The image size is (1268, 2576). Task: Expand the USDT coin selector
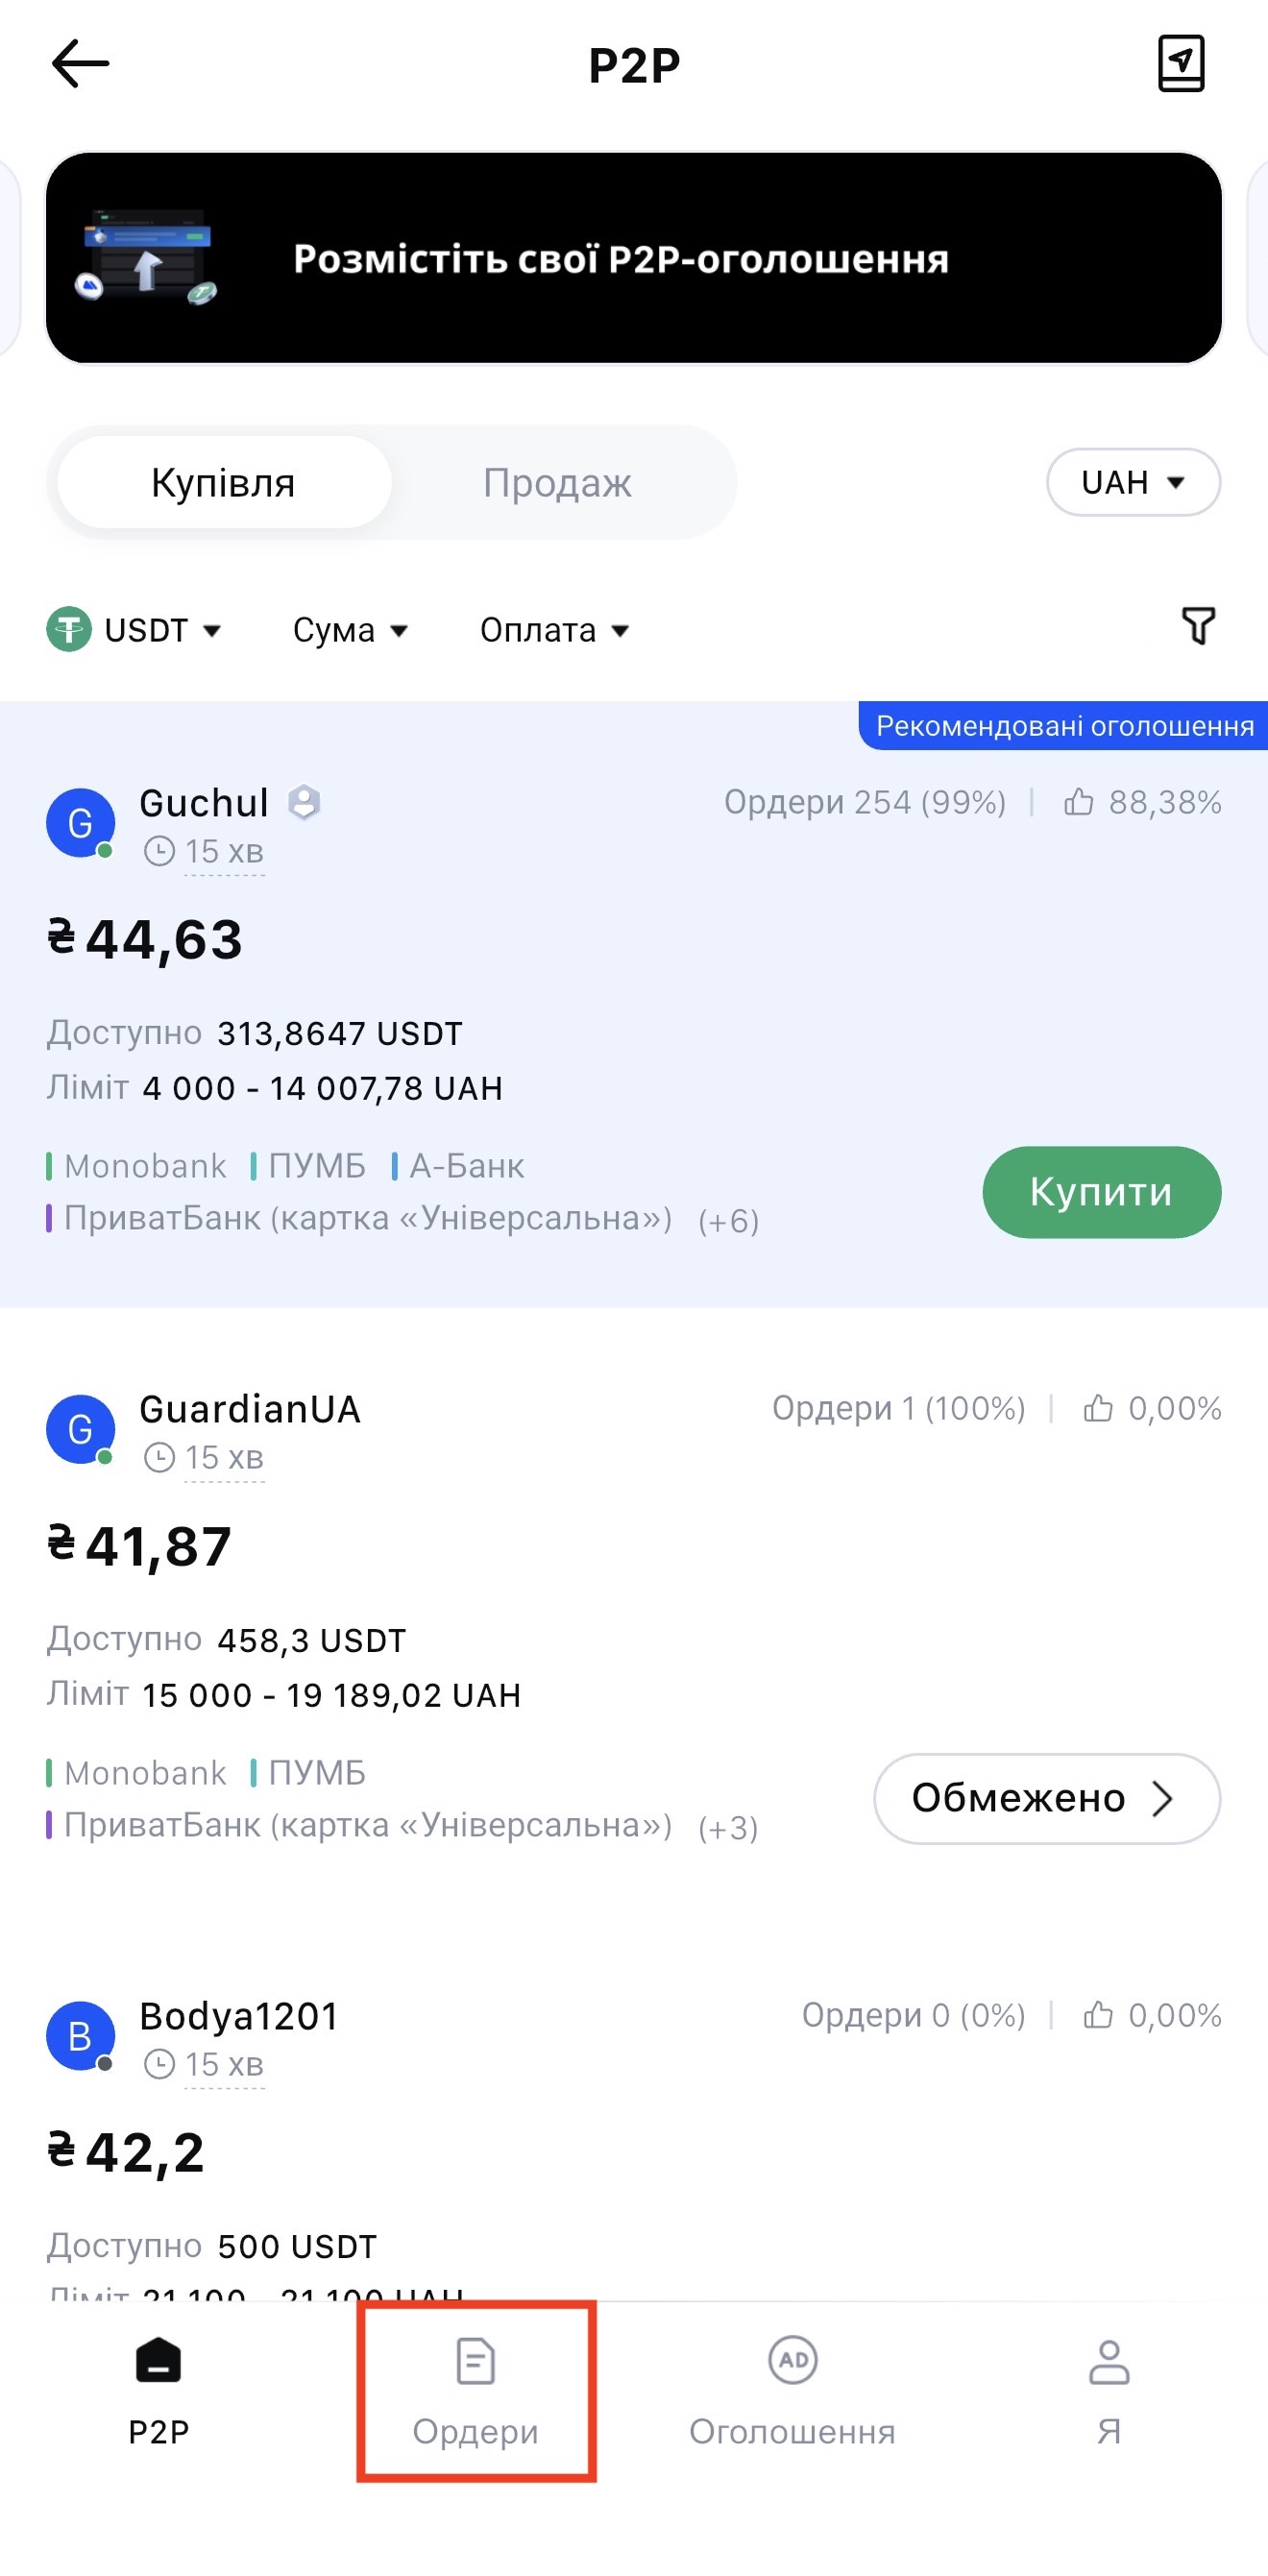tap(134, 630)
